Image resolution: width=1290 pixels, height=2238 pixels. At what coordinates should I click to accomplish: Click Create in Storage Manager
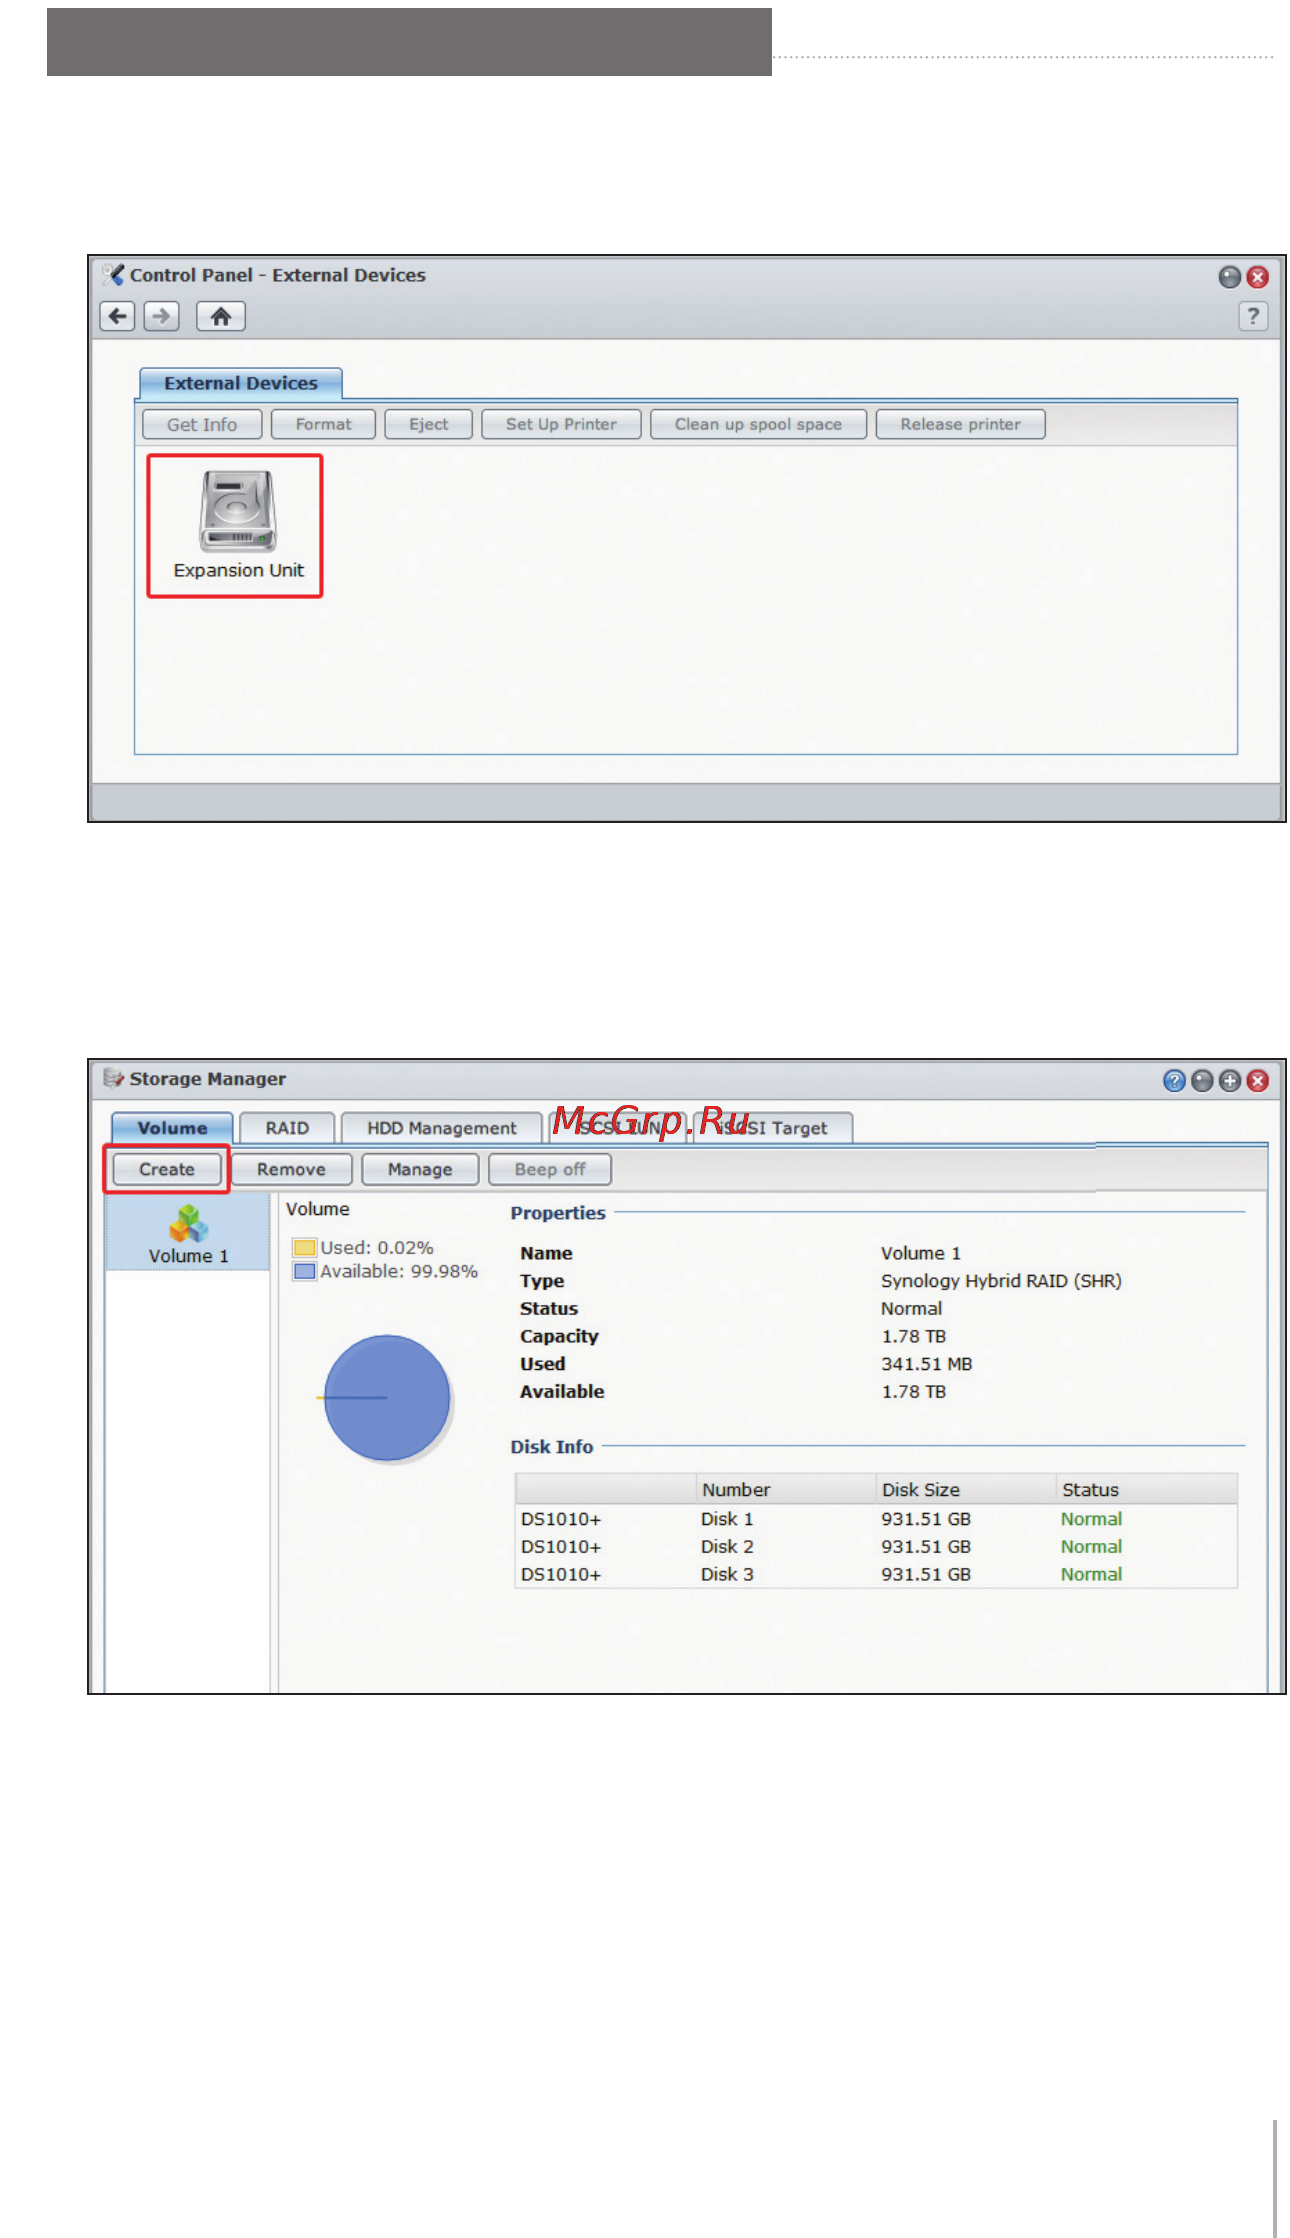click(x=167, y=1169)
